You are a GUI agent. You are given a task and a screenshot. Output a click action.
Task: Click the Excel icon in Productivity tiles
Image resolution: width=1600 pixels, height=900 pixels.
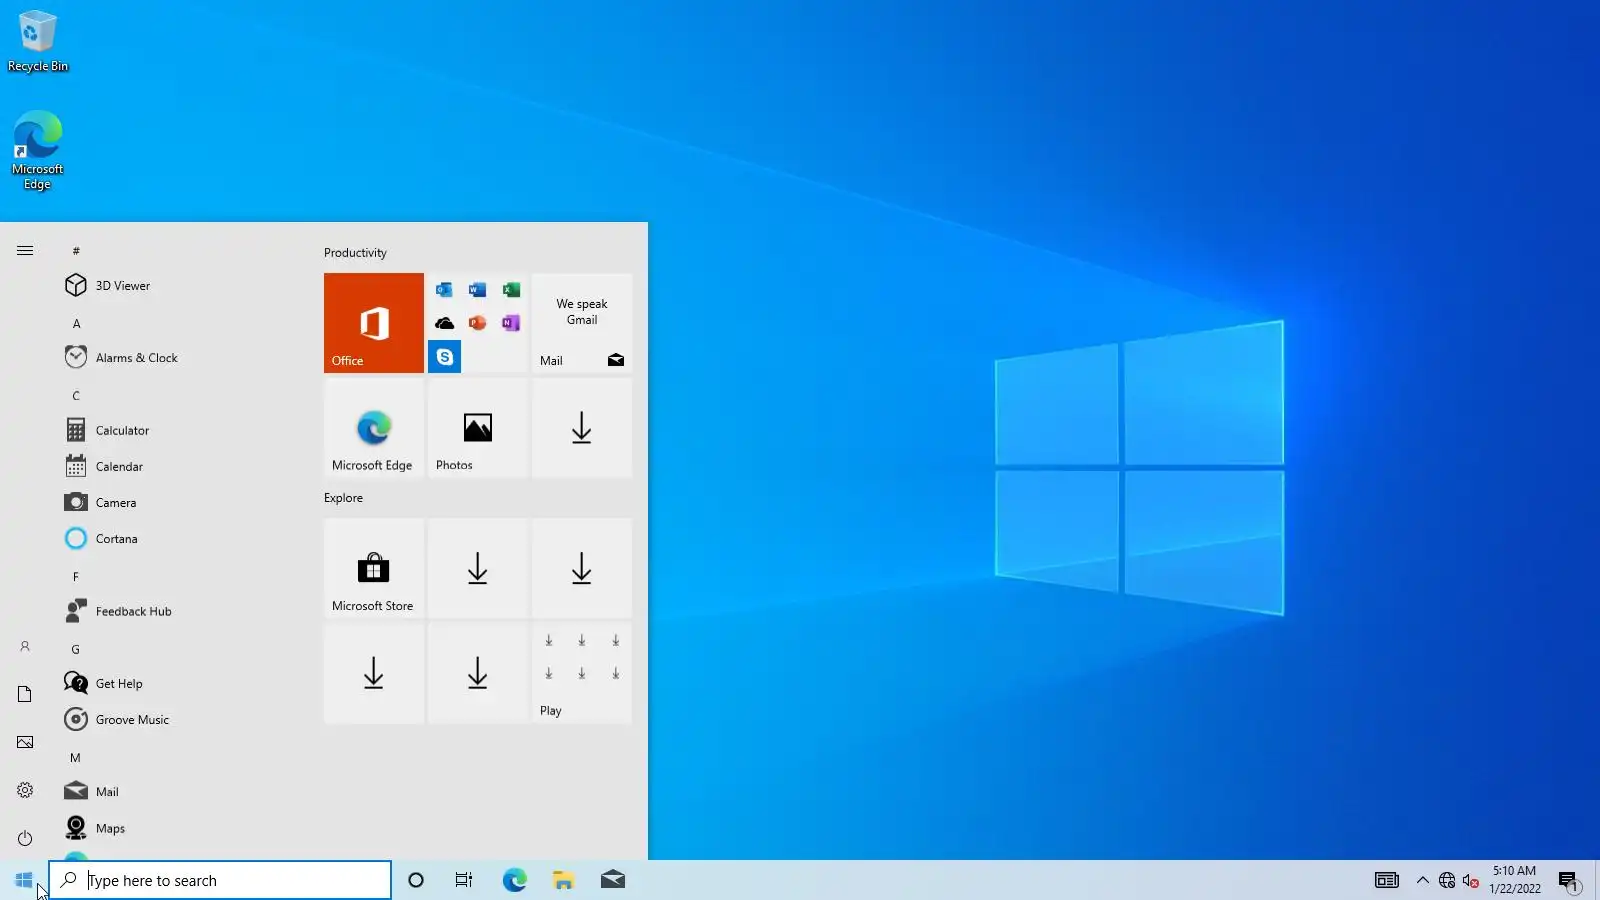511,290
